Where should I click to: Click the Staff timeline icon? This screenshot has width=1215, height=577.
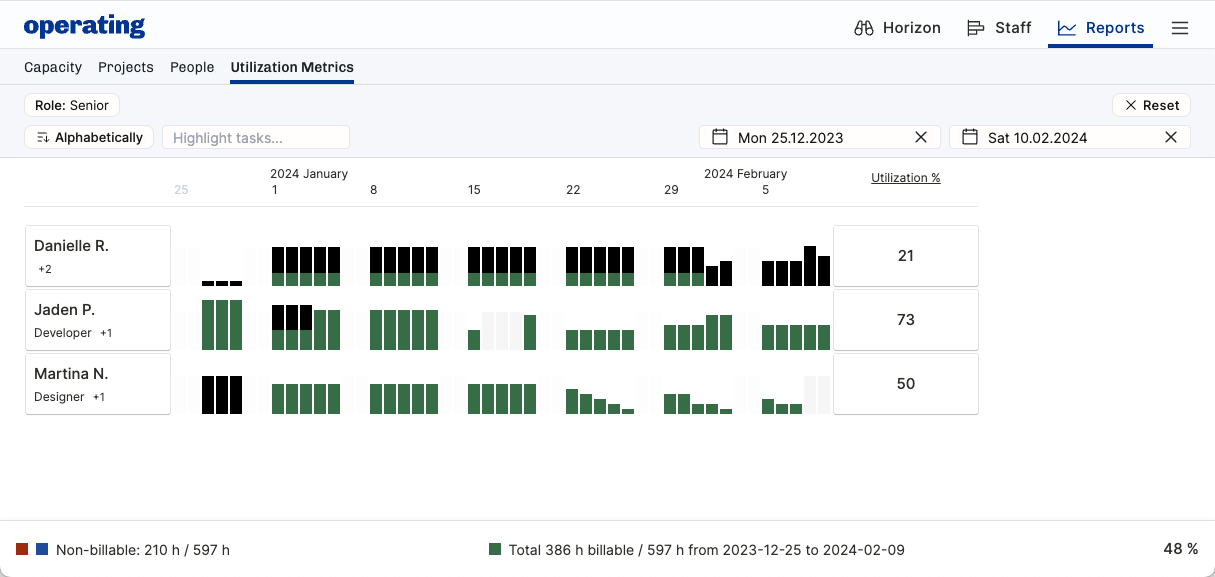click(976, 28)
